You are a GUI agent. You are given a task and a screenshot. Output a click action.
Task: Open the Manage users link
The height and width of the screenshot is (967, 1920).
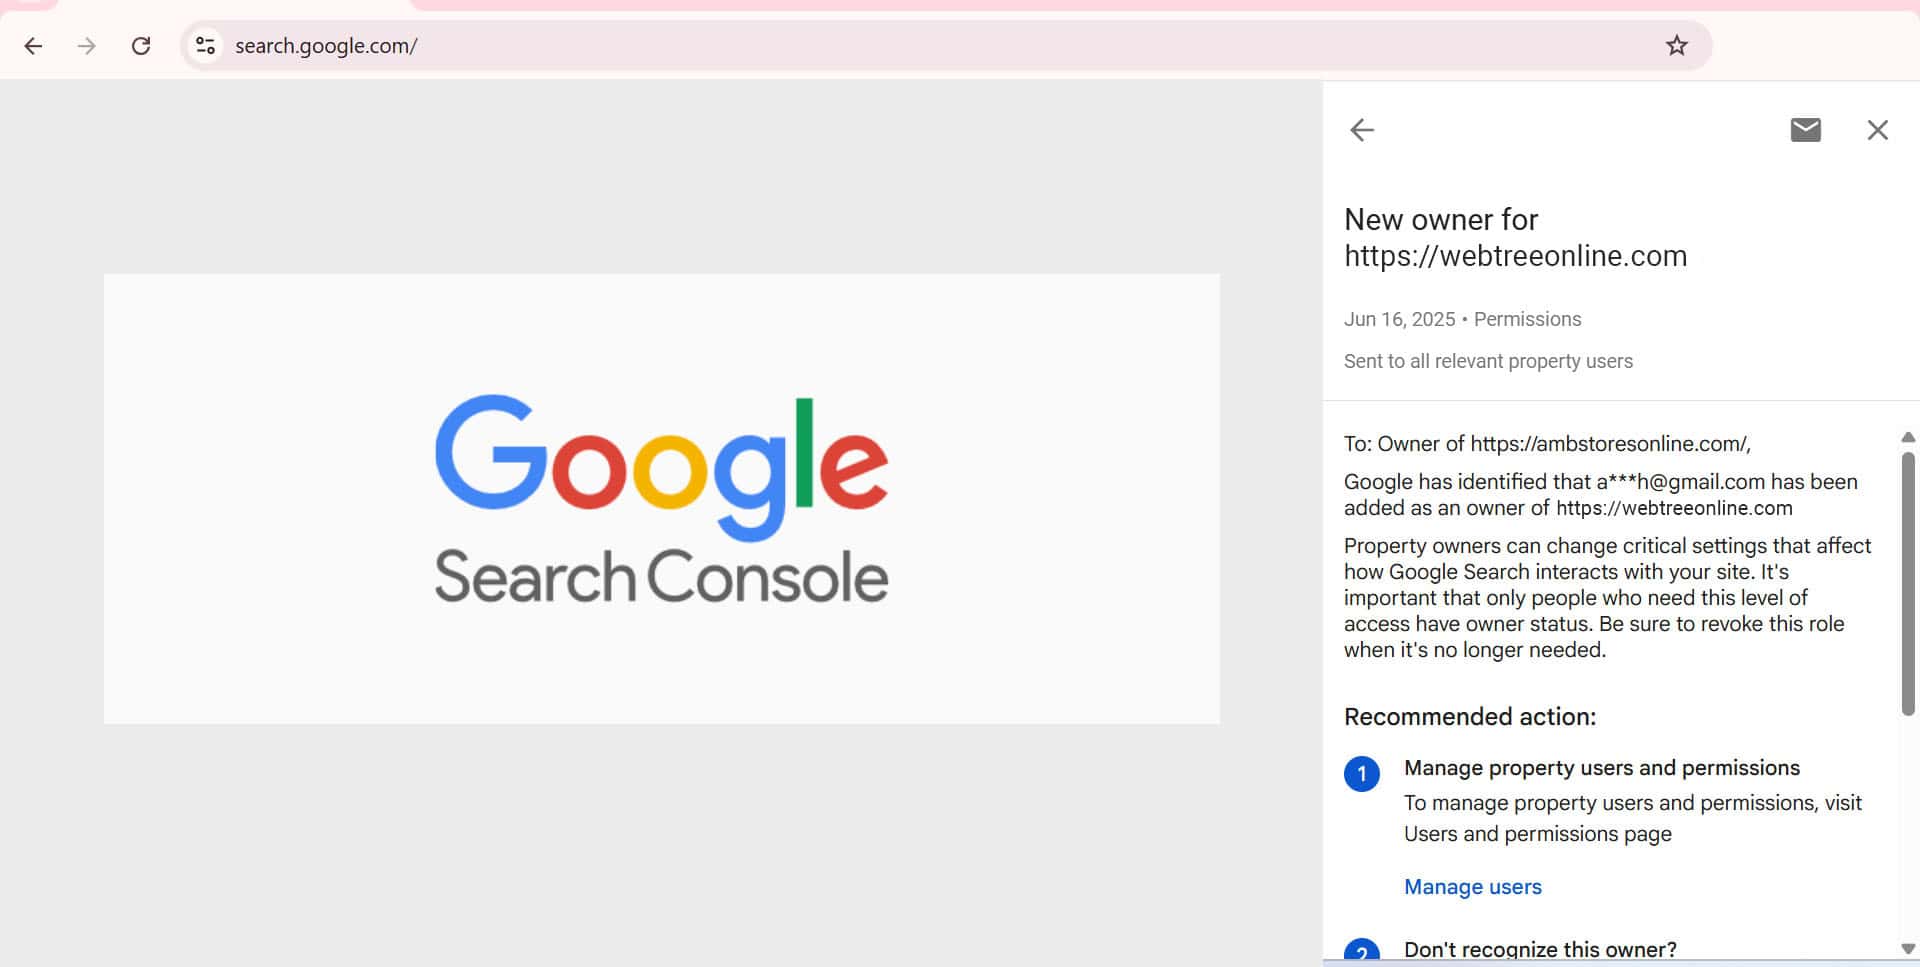tap(1472, 887)
